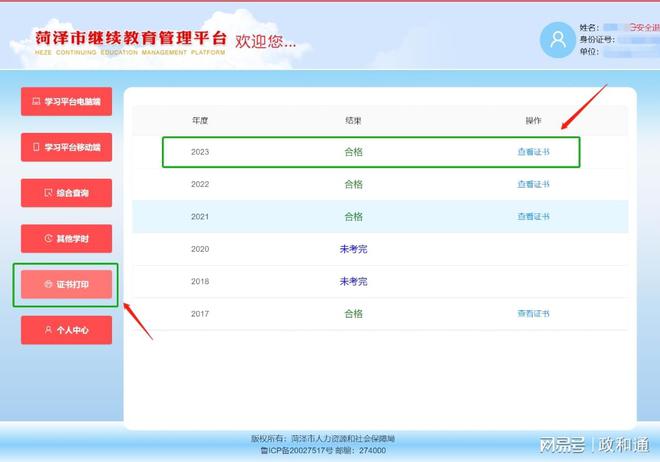Click the 单位 label in header
This screenshot has height=462, width=660.
pos(589,52)
